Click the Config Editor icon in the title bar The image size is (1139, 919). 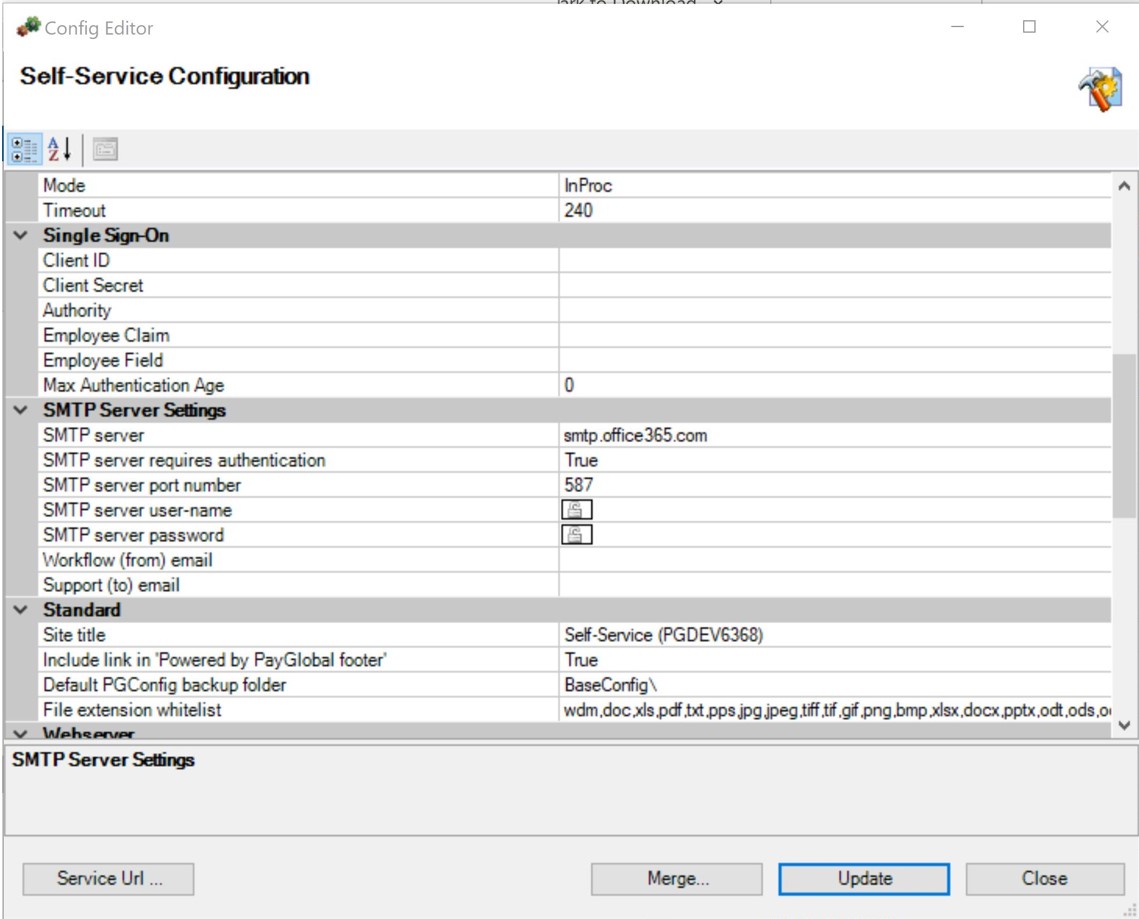[26, 27]
